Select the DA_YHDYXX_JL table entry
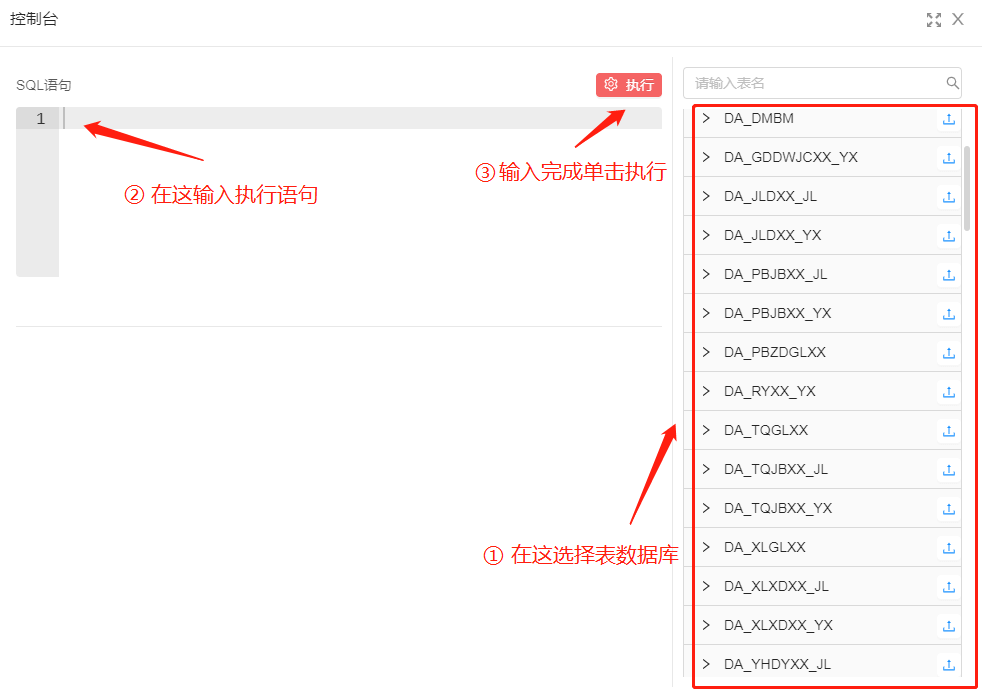The height and width of the screenshot is (695, 982). [777, 664]
